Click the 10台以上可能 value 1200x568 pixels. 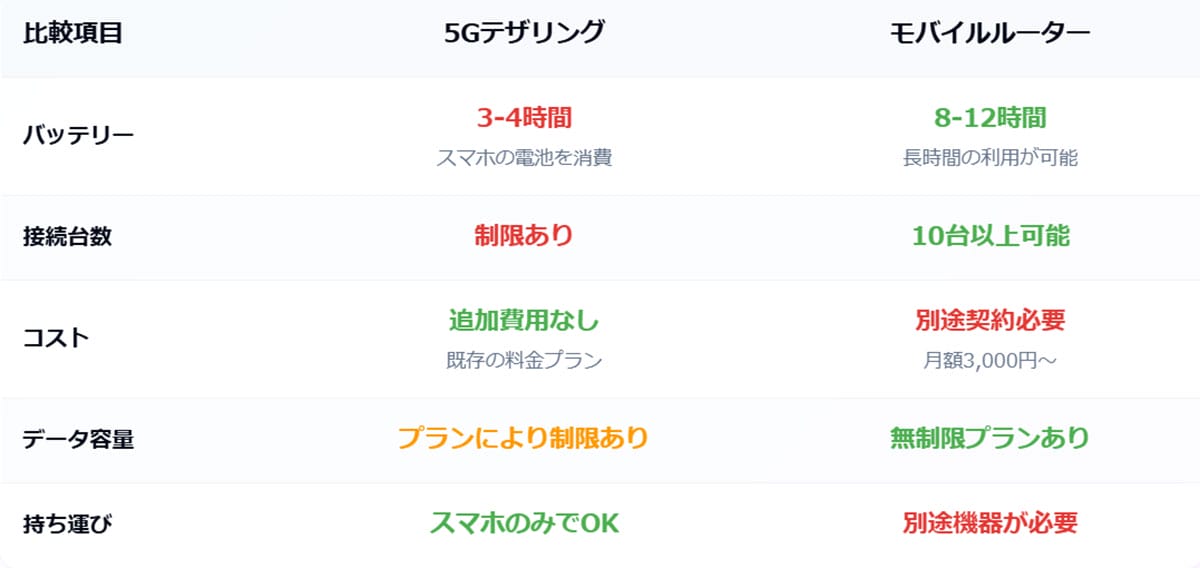989,236
